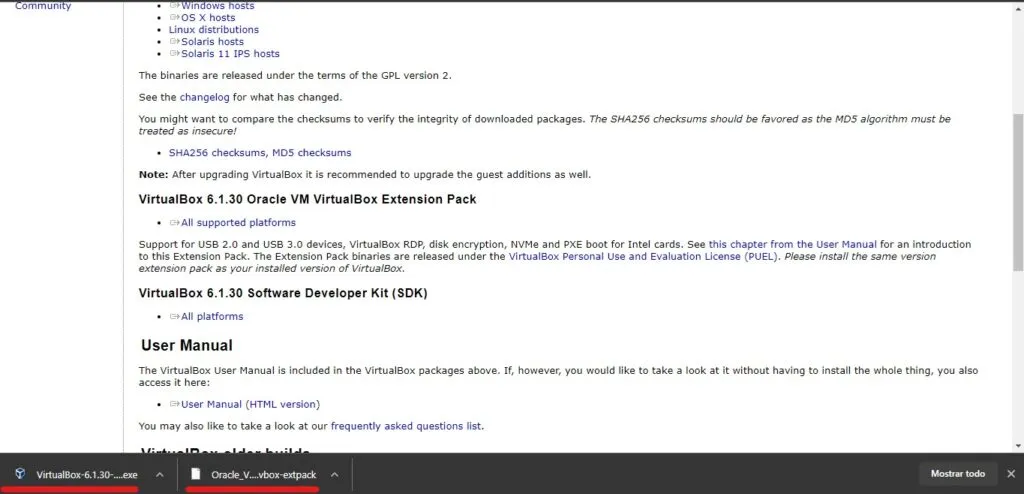Click the scrollbar down arrow
The width and height of the screenshot is (1024, 494).
click(x=1018, y=446)
